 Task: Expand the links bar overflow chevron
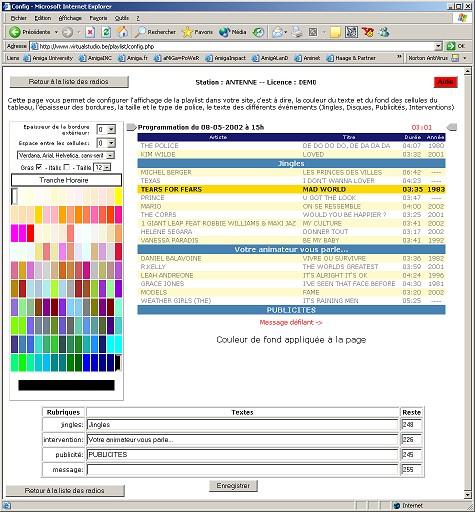pos(399,58)
